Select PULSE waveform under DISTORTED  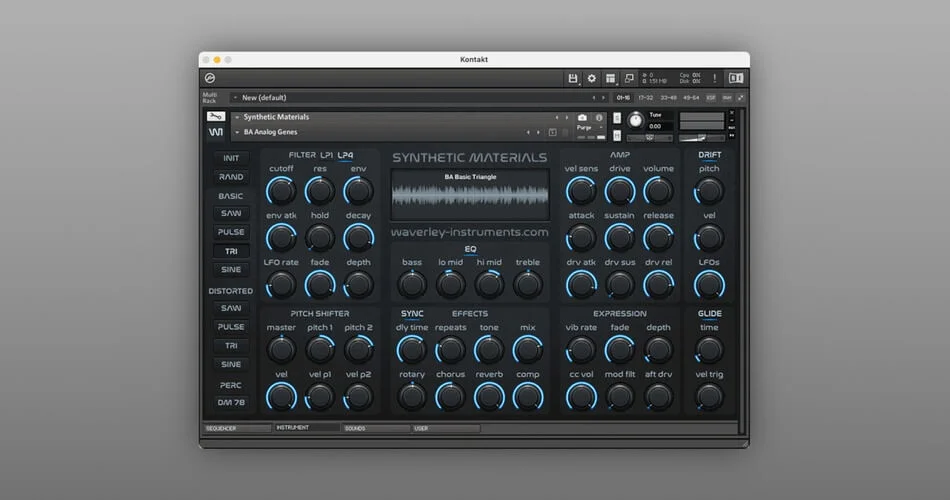[231, 327]
